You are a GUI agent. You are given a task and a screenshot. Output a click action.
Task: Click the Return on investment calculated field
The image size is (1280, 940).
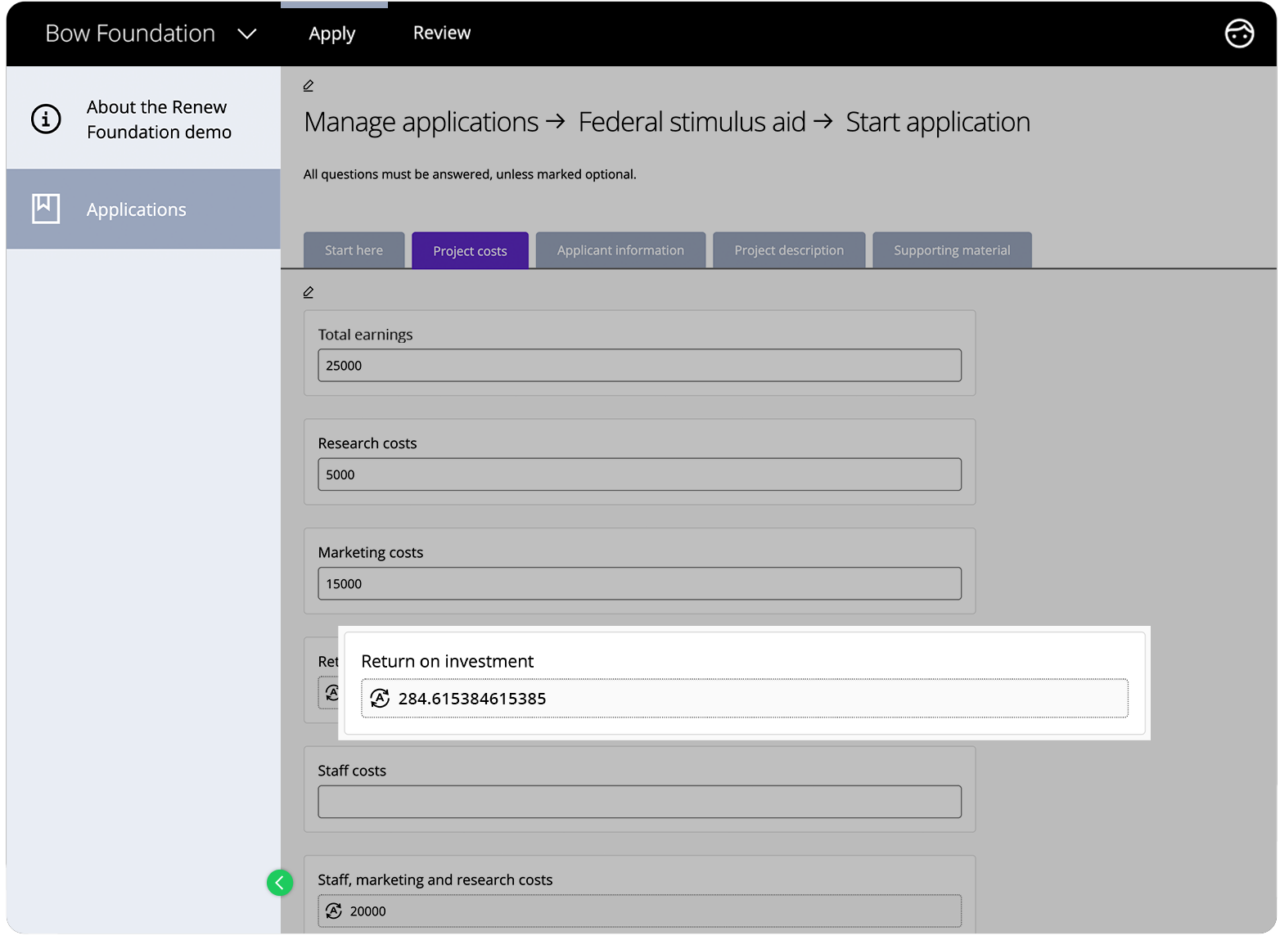(x=745, y=698)
